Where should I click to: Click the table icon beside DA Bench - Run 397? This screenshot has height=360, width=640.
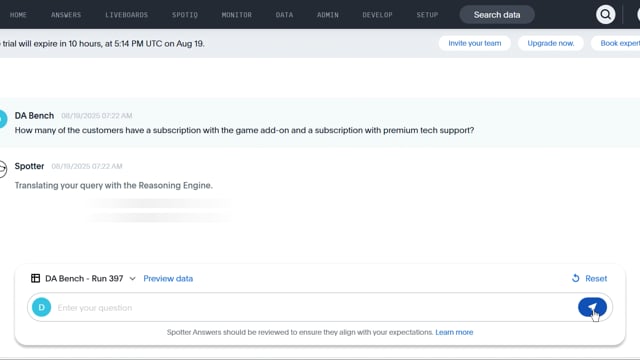[x=36, y=278]
